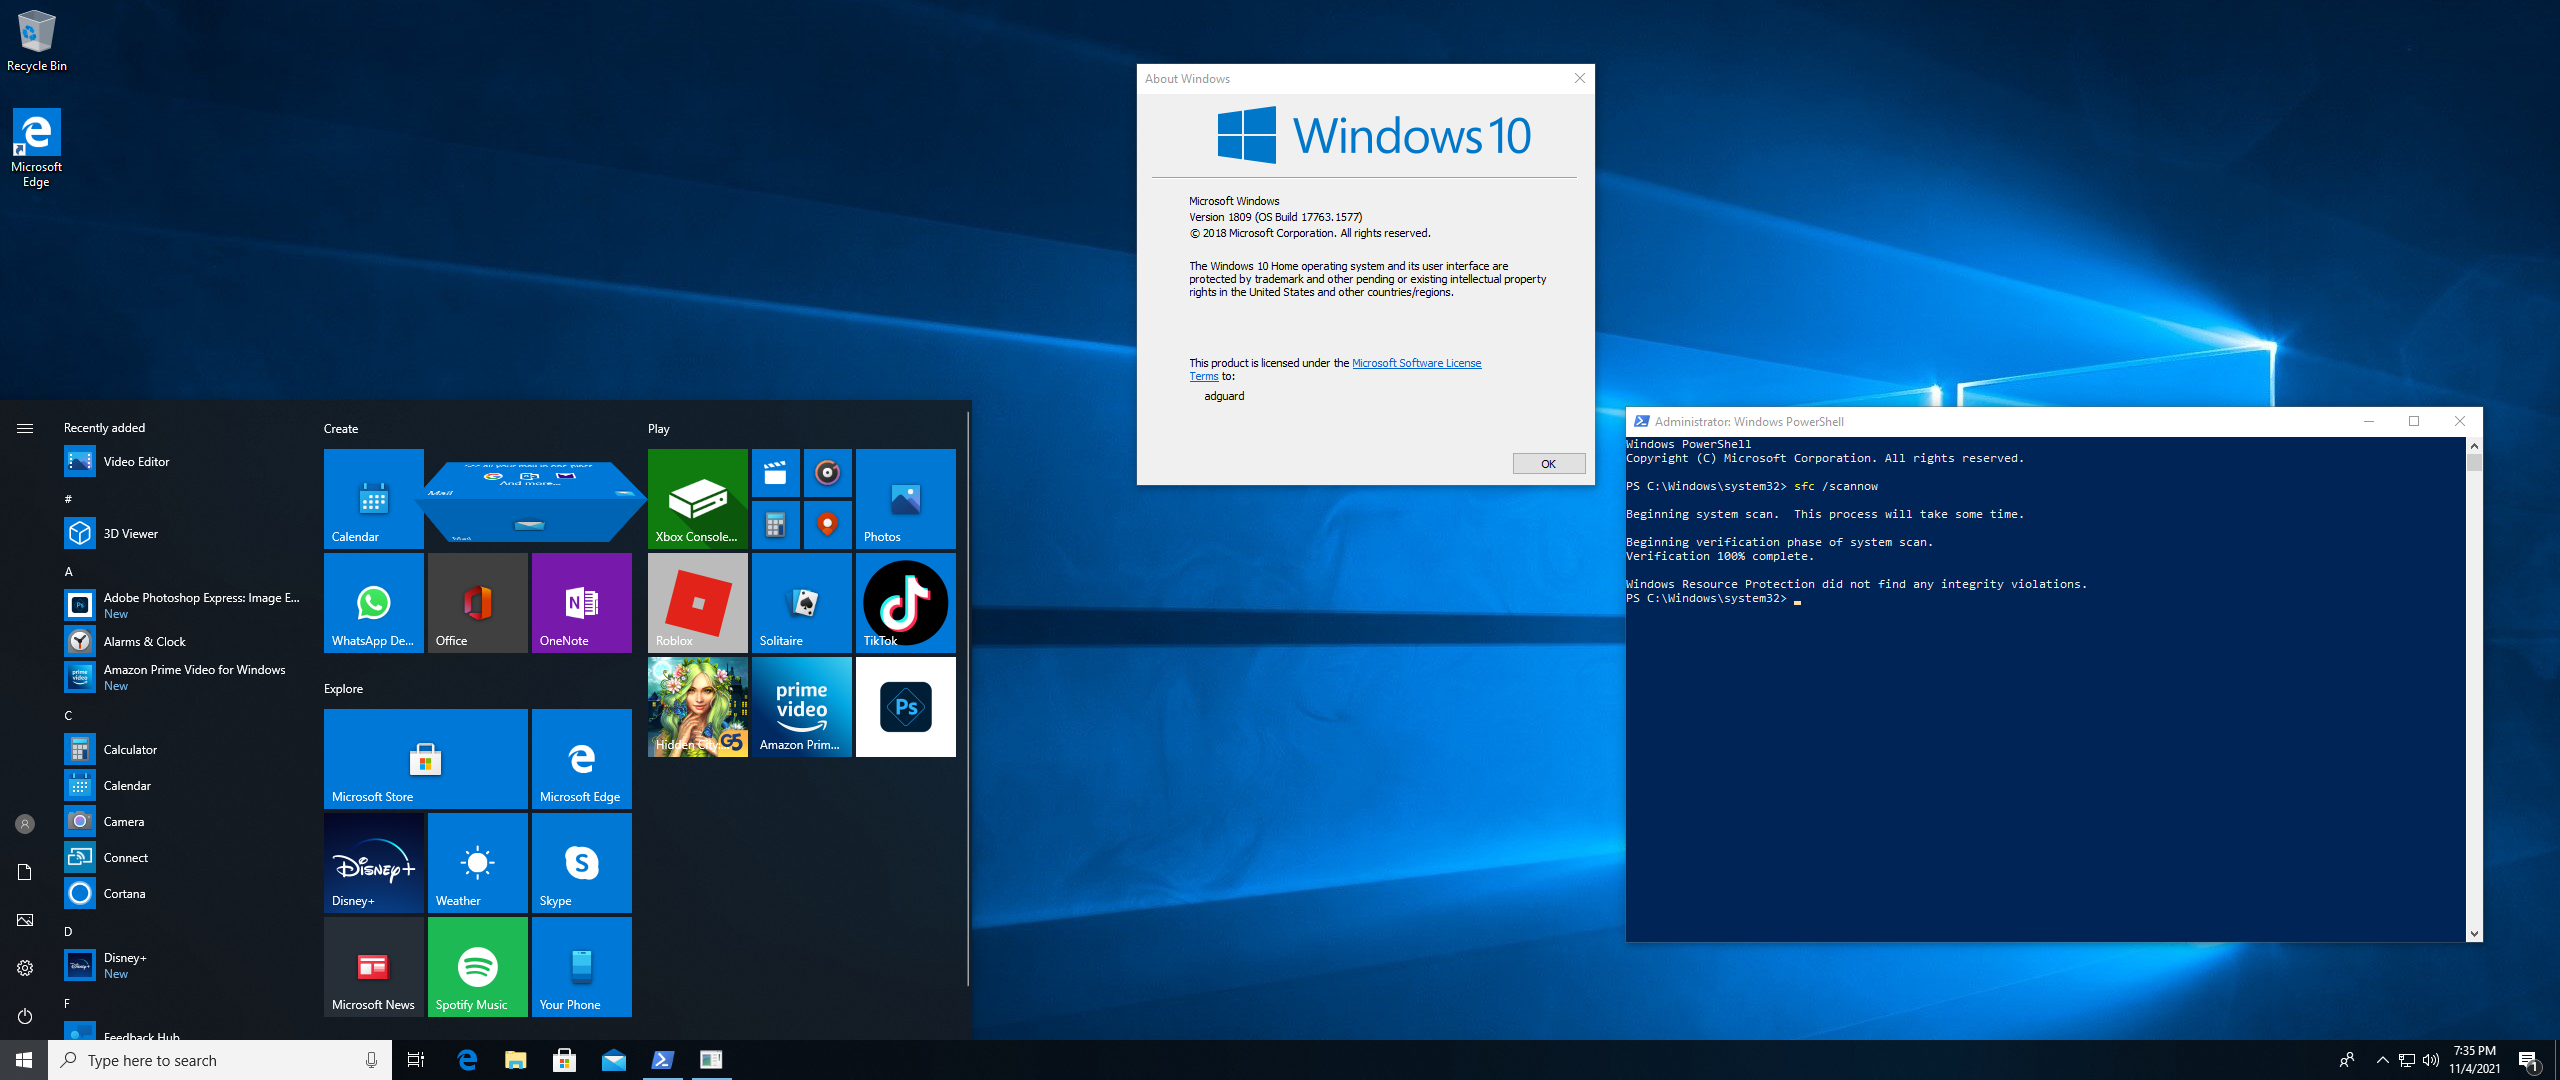Open Amazon Prime Video for Windows entry
The width and height of the screenshot is (2560, 1080).
click(182, 677)
